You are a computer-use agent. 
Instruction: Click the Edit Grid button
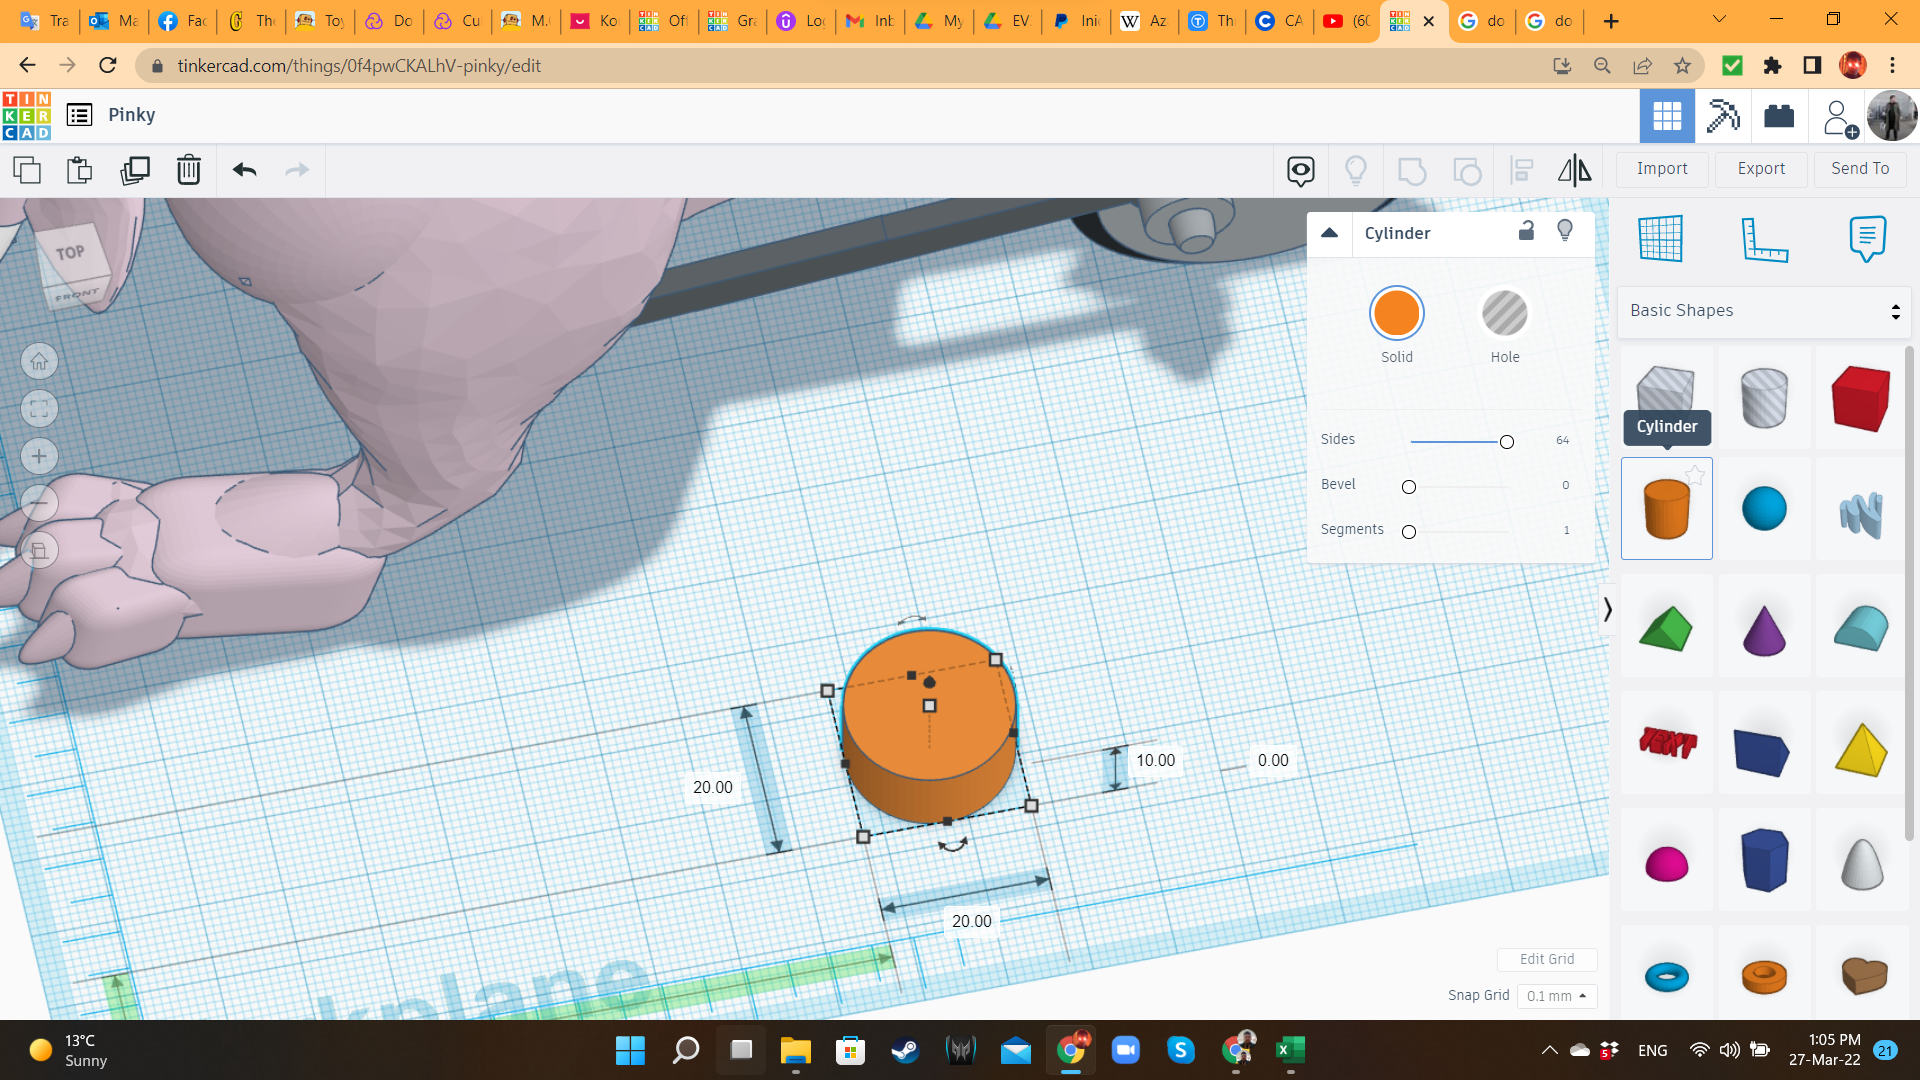point(1548,959)
